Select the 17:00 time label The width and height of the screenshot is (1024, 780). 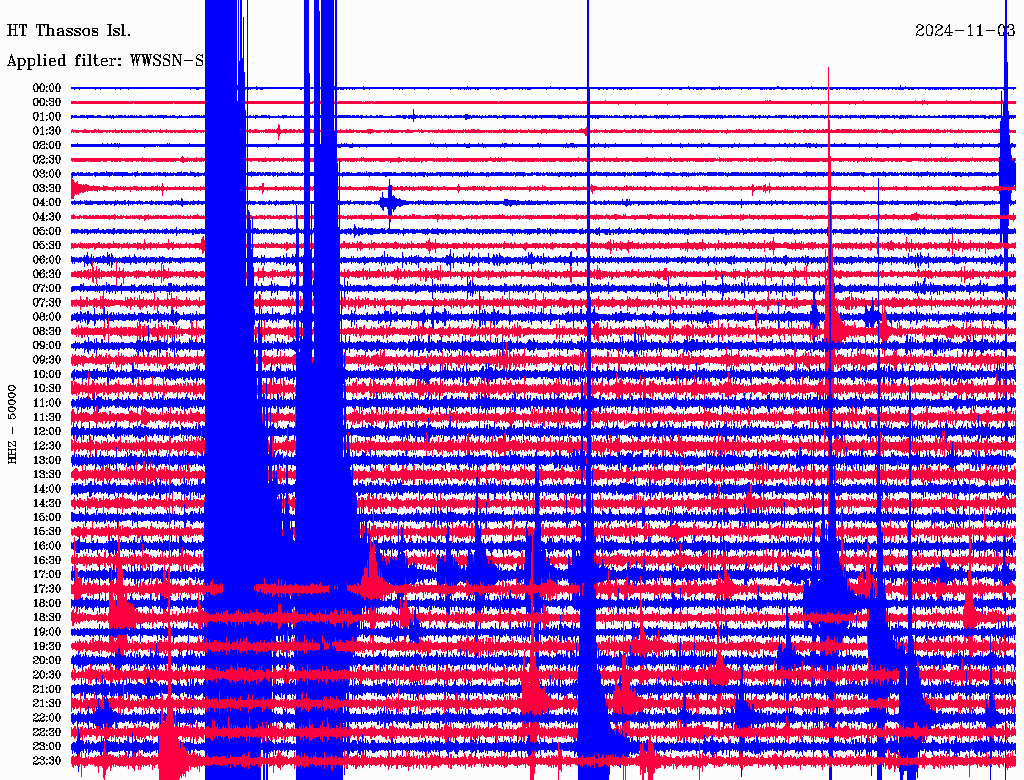(x=47, y=574)
